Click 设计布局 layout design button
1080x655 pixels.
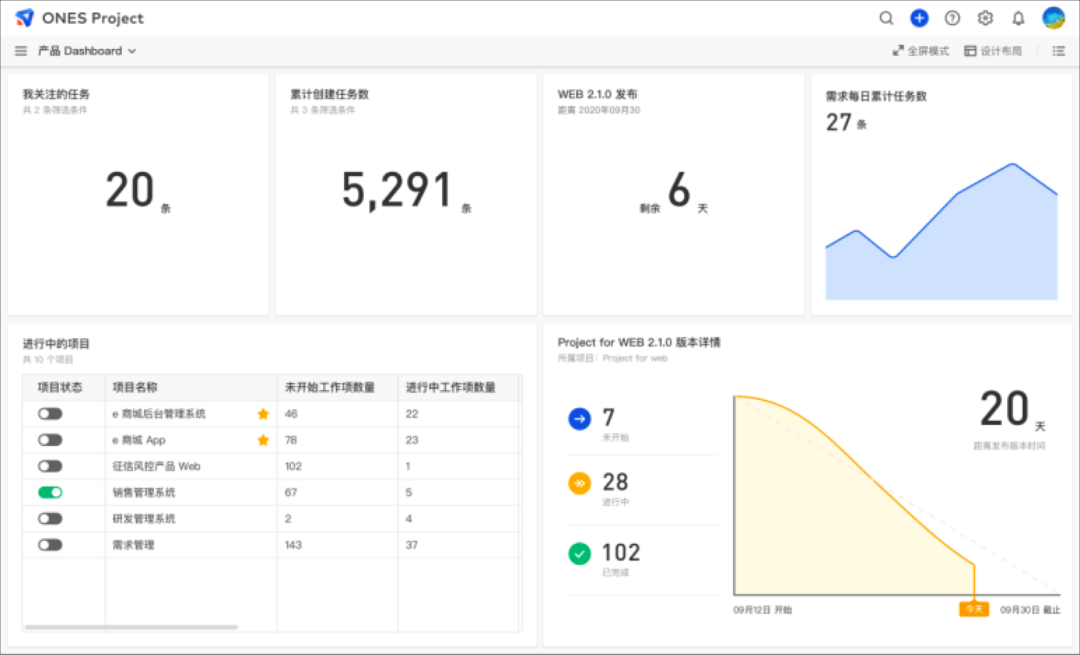(x=993, y=51)
